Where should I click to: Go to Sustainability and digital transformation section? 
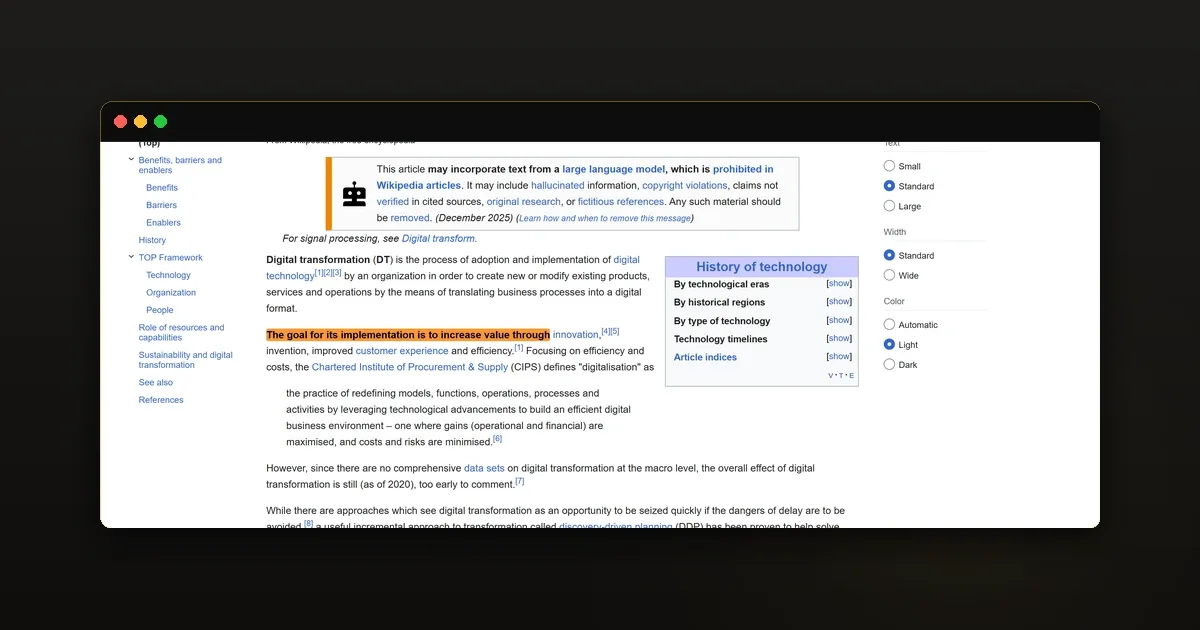click(x=186, y=360)
